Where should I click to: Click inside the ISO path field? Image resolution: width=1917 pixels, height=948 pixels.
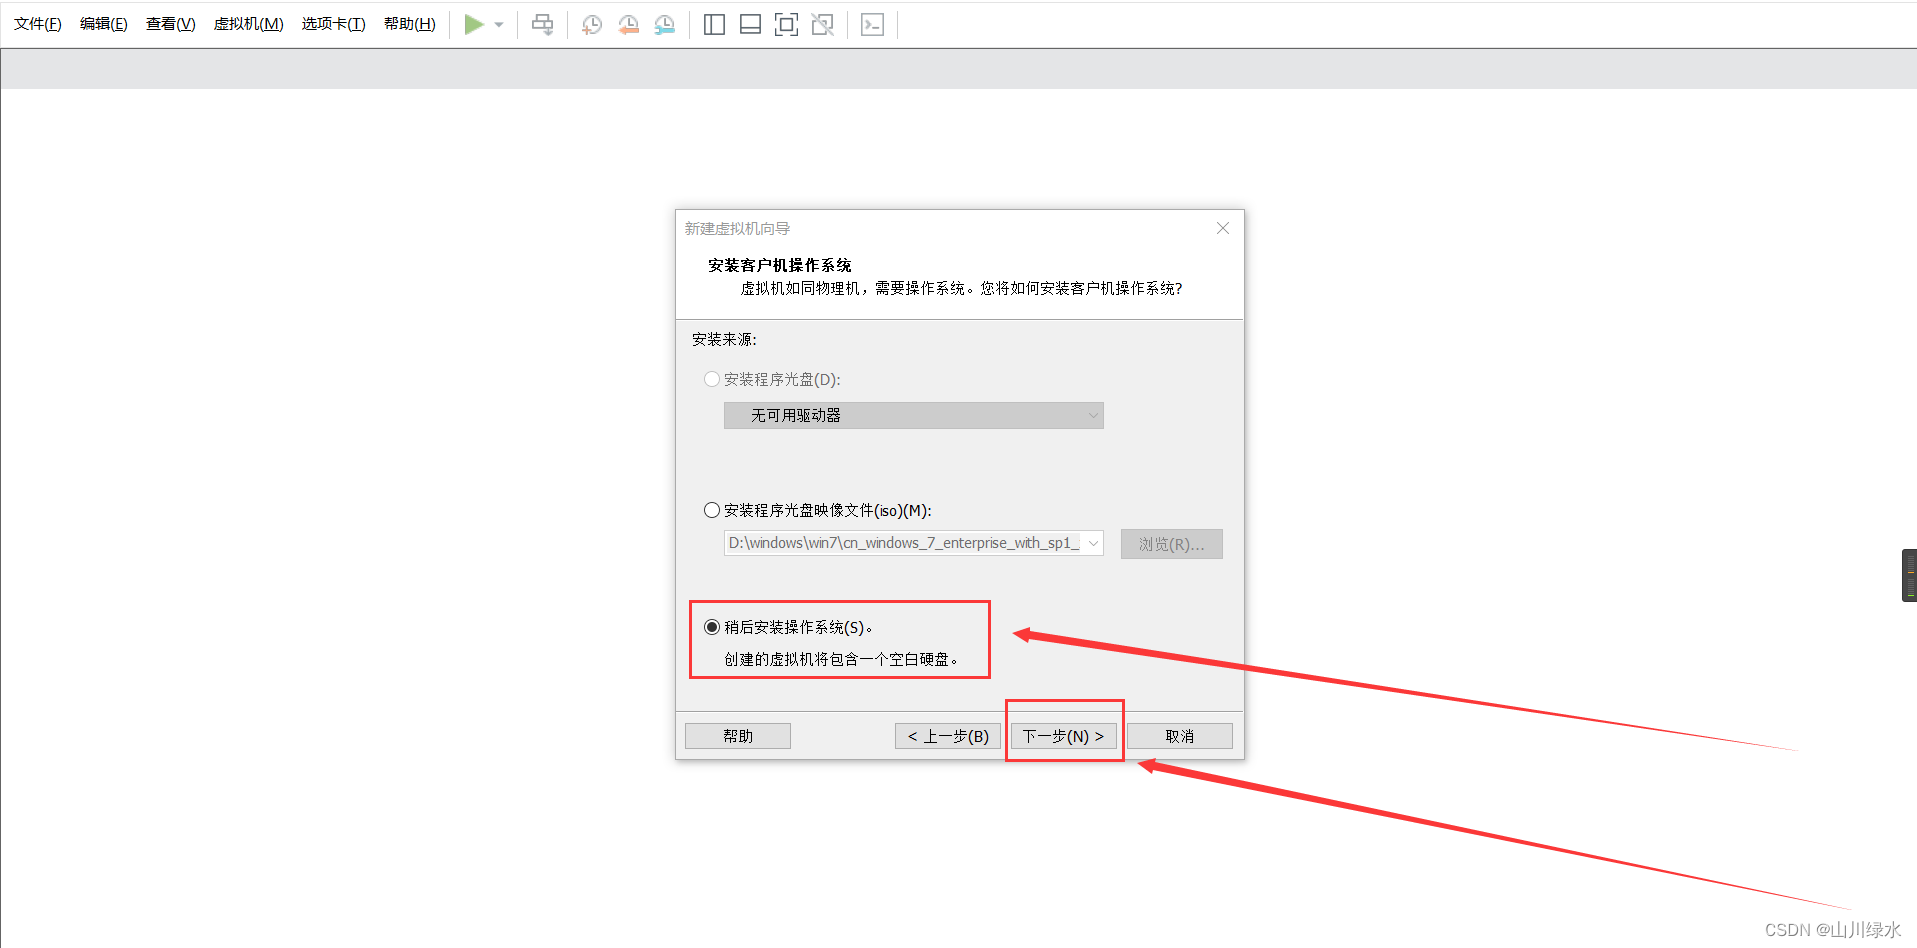tap(900, 543)
